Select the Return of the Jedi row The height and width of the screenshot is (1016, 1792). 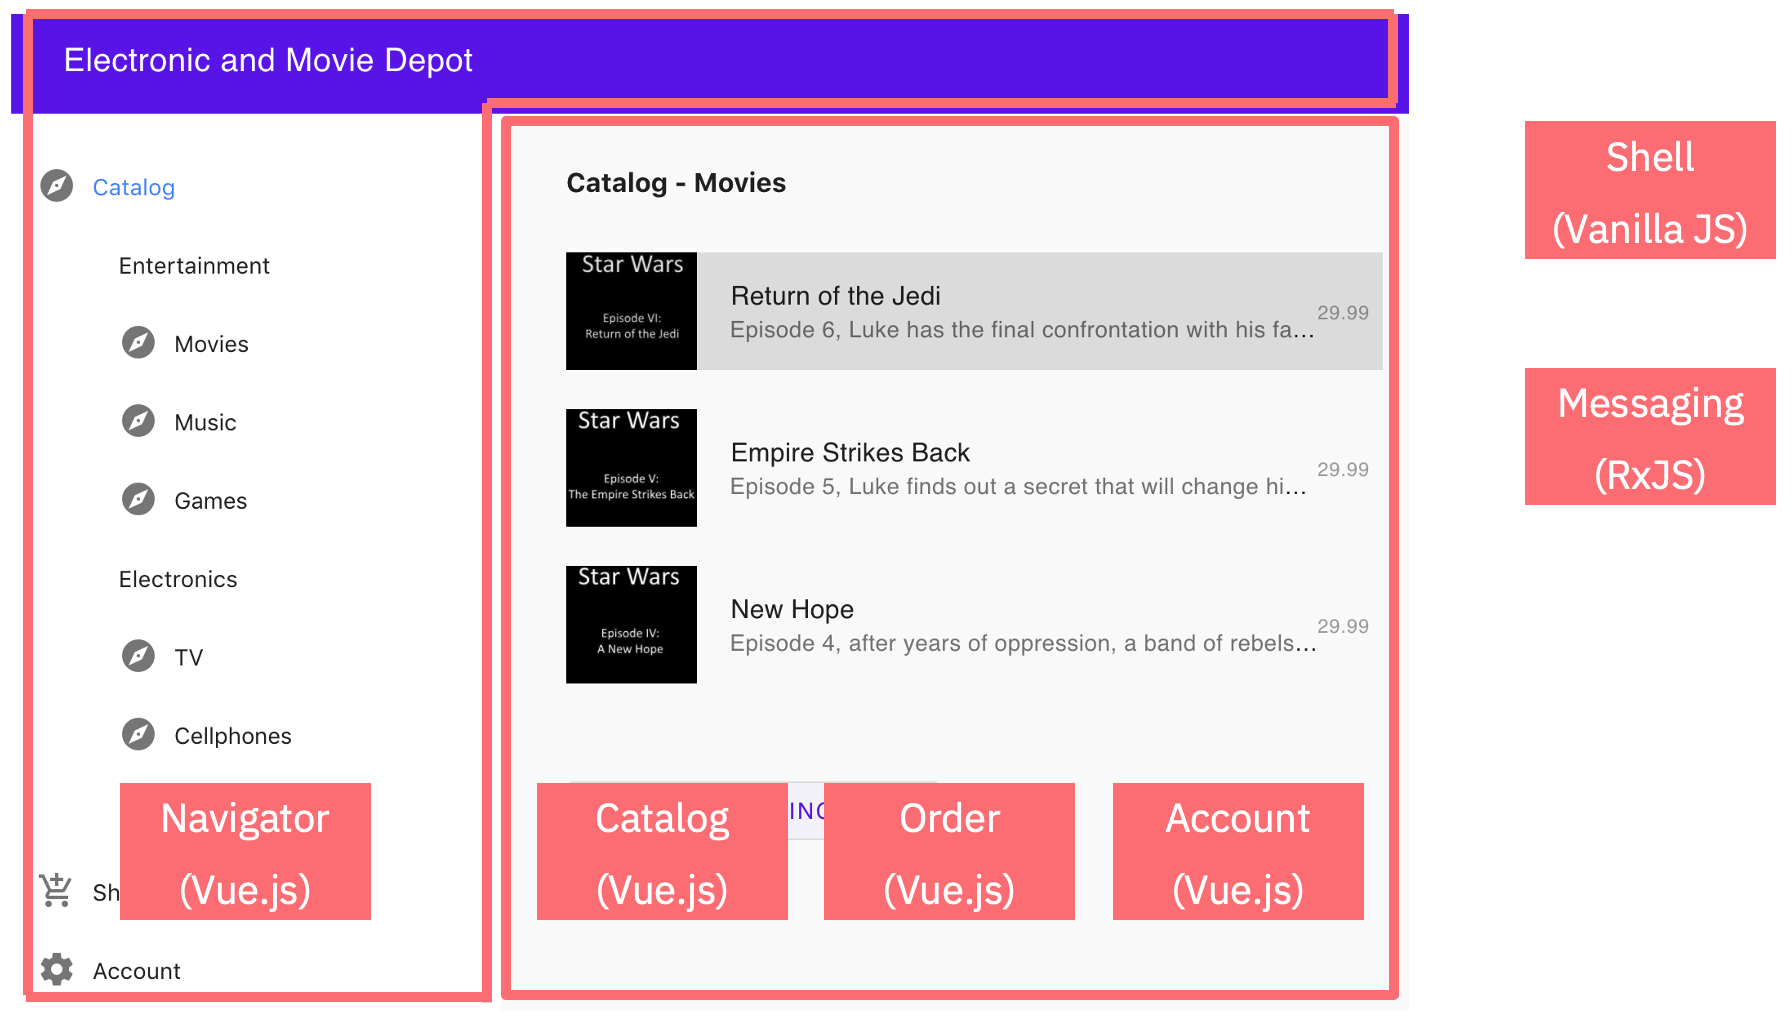pos(1020,311)
